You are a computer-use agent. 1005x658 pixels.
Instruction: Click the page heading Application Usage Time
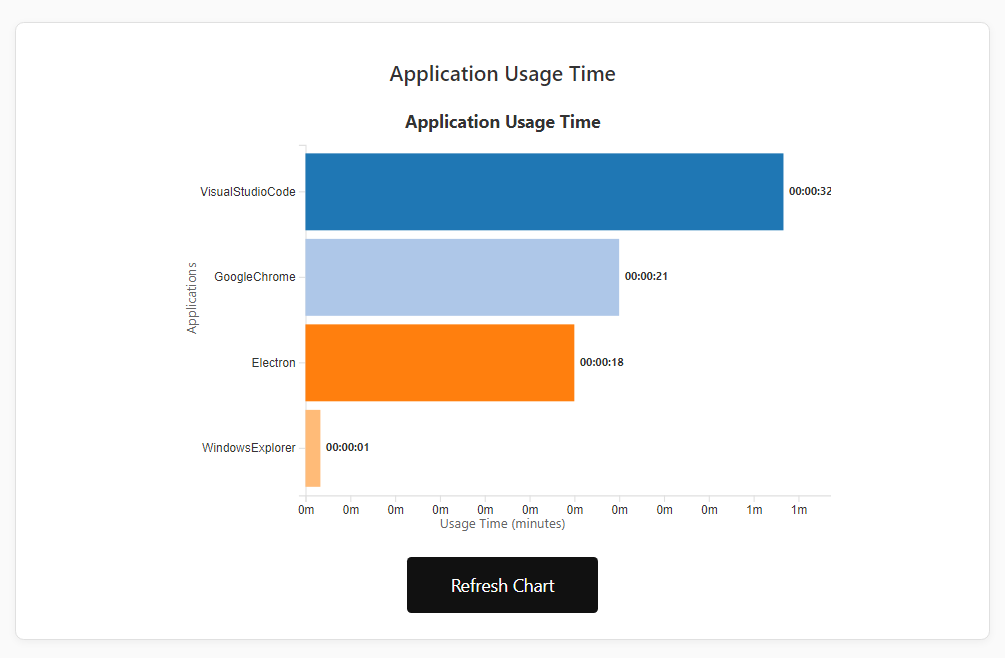pyautogui.click(x=502, y=73)
